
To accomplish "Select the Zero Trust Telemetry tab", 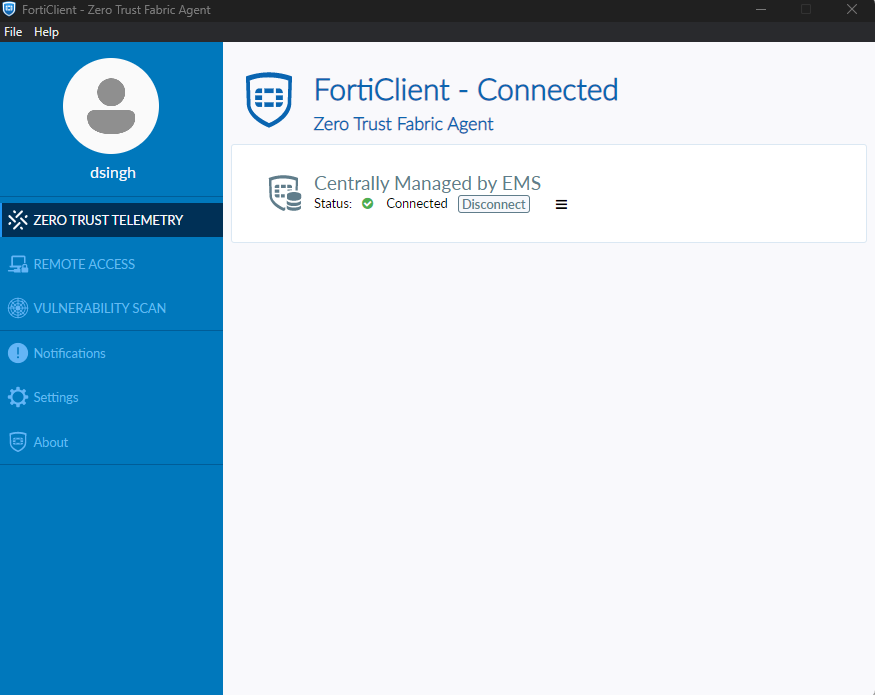I will (x=112, y=220).
